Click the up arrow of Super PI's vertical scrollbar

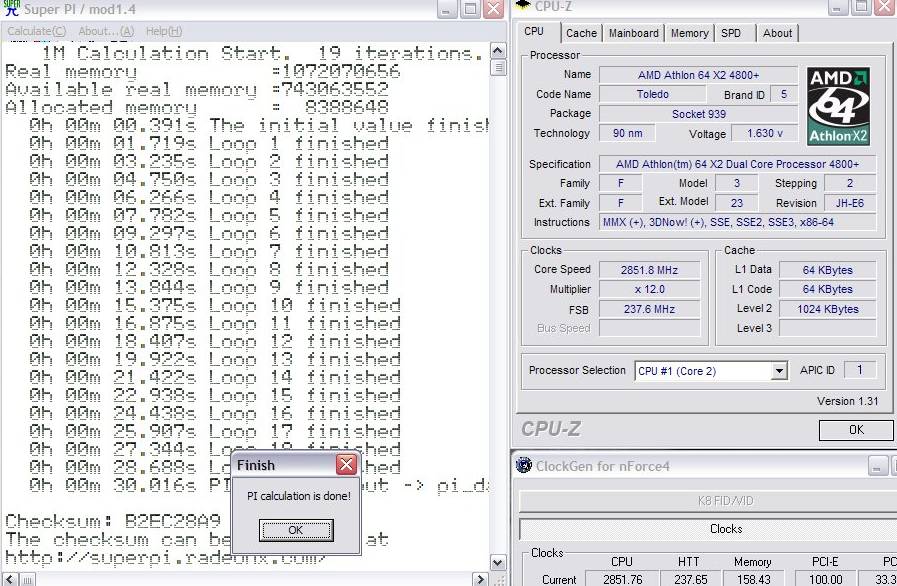[498, 51]
